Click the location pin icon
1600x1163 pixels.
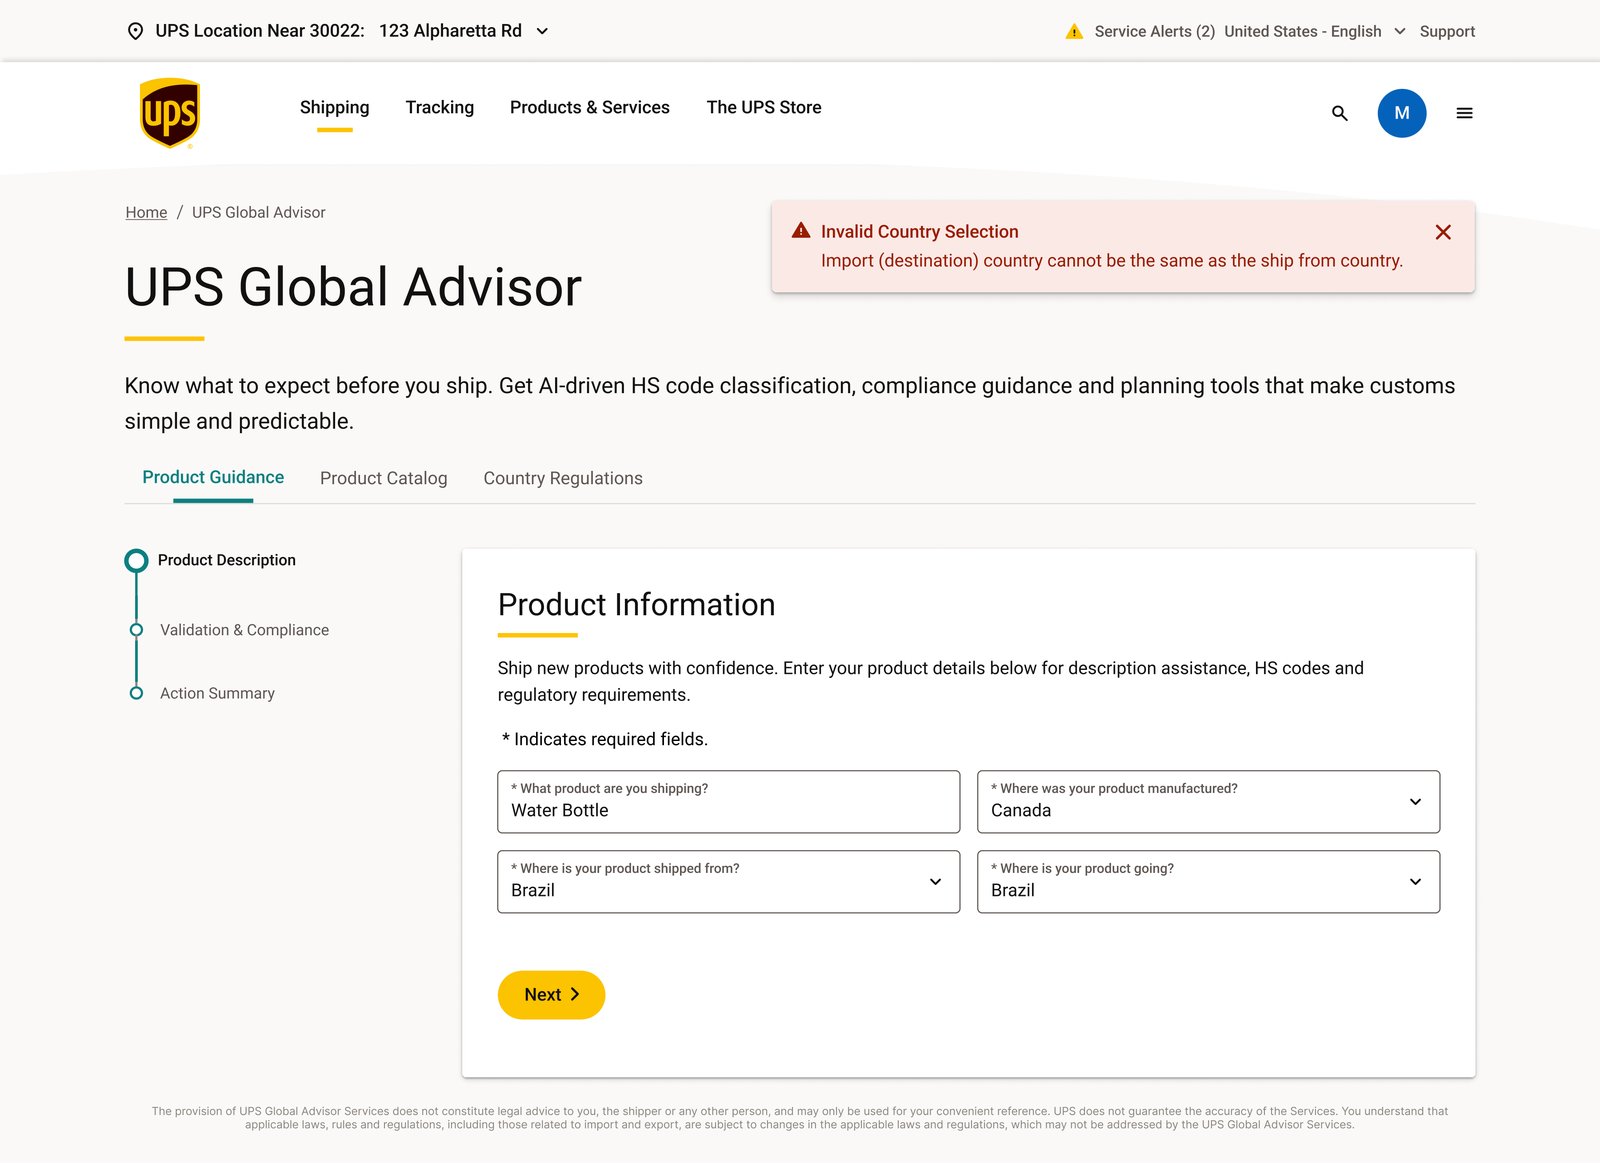click(x=136, y=31)
